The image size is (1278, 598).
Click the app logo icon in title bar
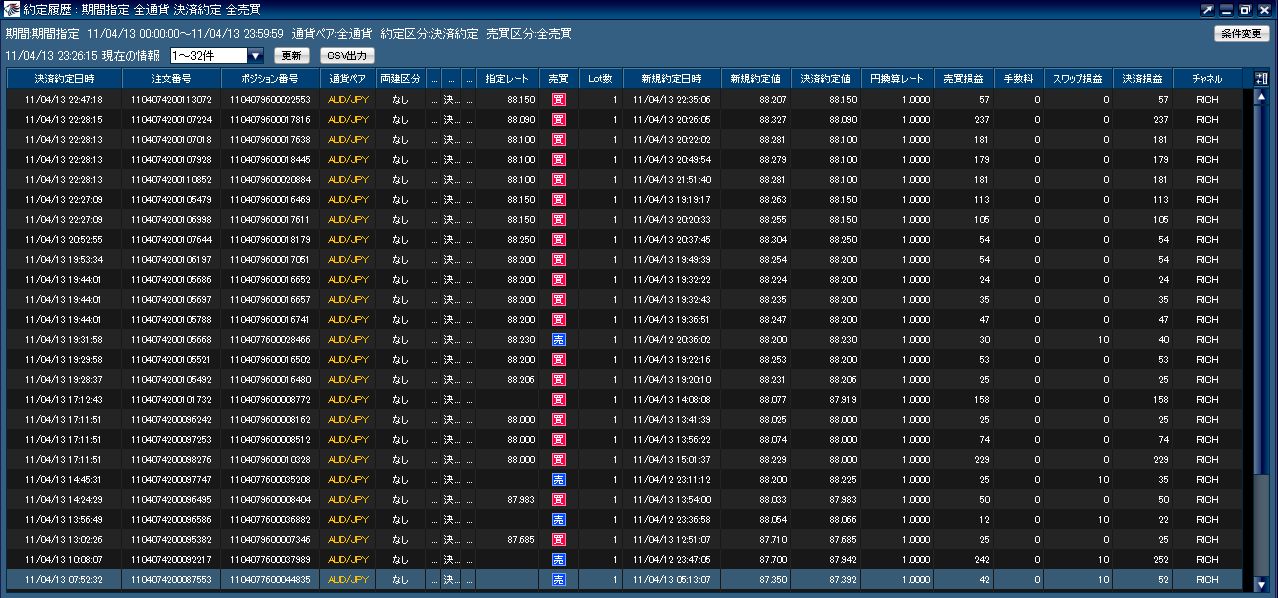click(x=11, y=9)
